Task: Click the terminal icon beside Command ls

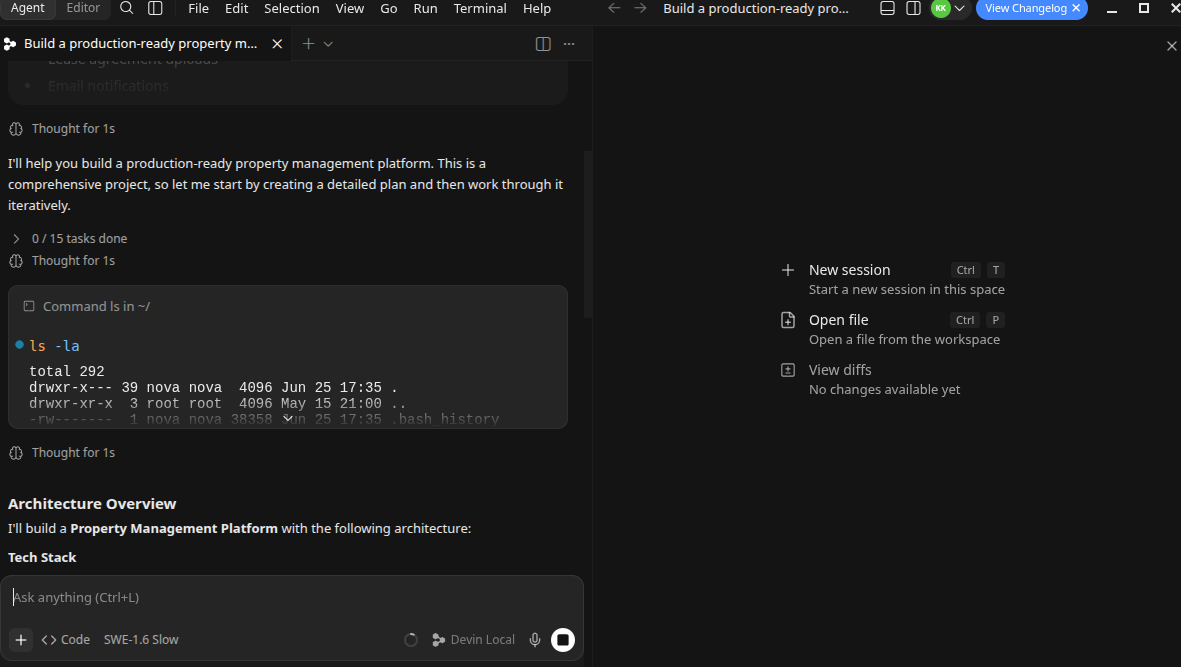Action: click(29, 306)
